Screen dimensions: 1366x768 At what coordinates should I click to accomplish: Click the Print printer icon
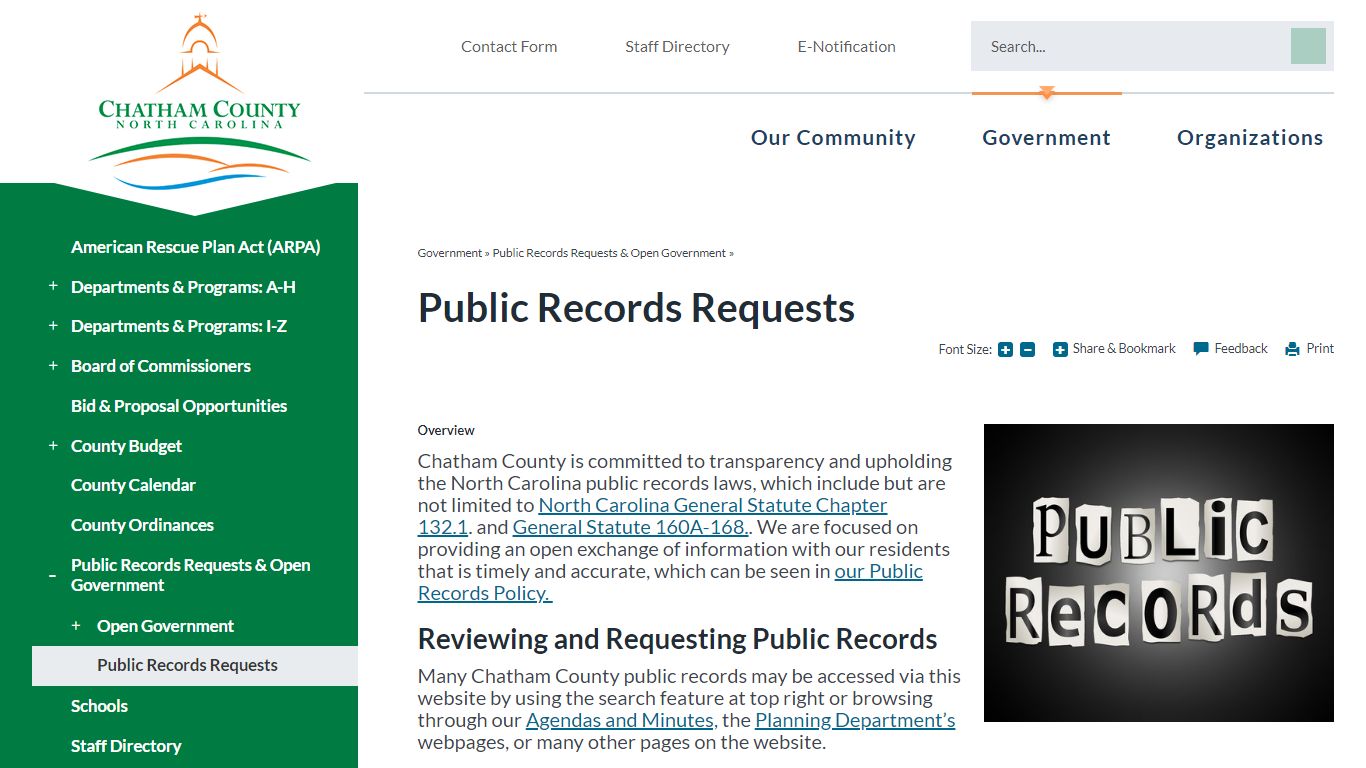click(1292, 349)
